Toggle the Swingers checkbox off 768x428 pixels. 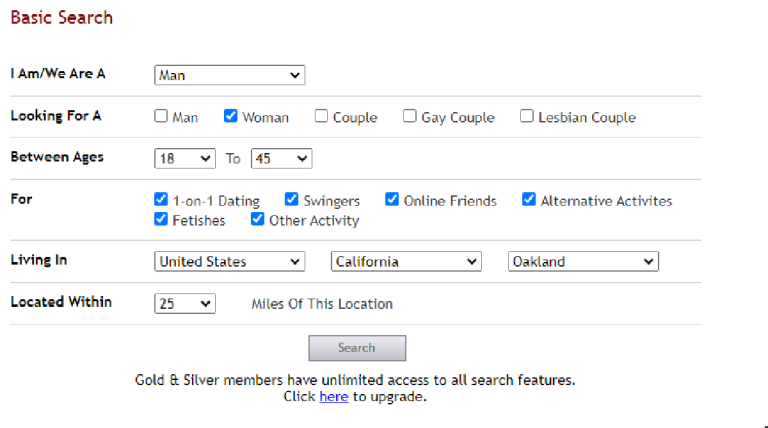[x=291, y=199]
